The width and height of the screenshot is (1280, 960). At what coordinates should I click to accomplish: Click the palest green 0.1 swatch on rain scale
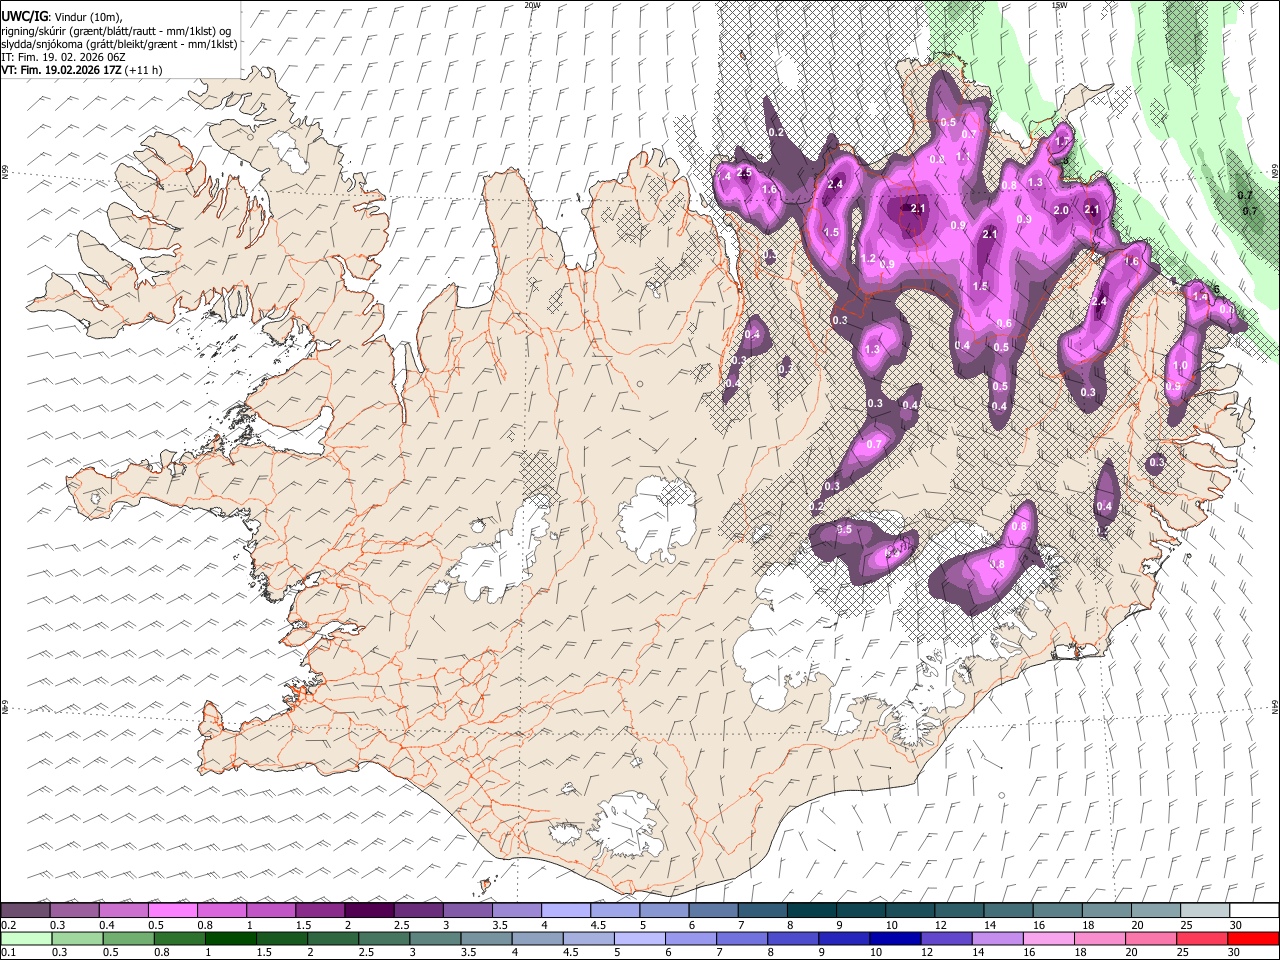coord(26,938)
